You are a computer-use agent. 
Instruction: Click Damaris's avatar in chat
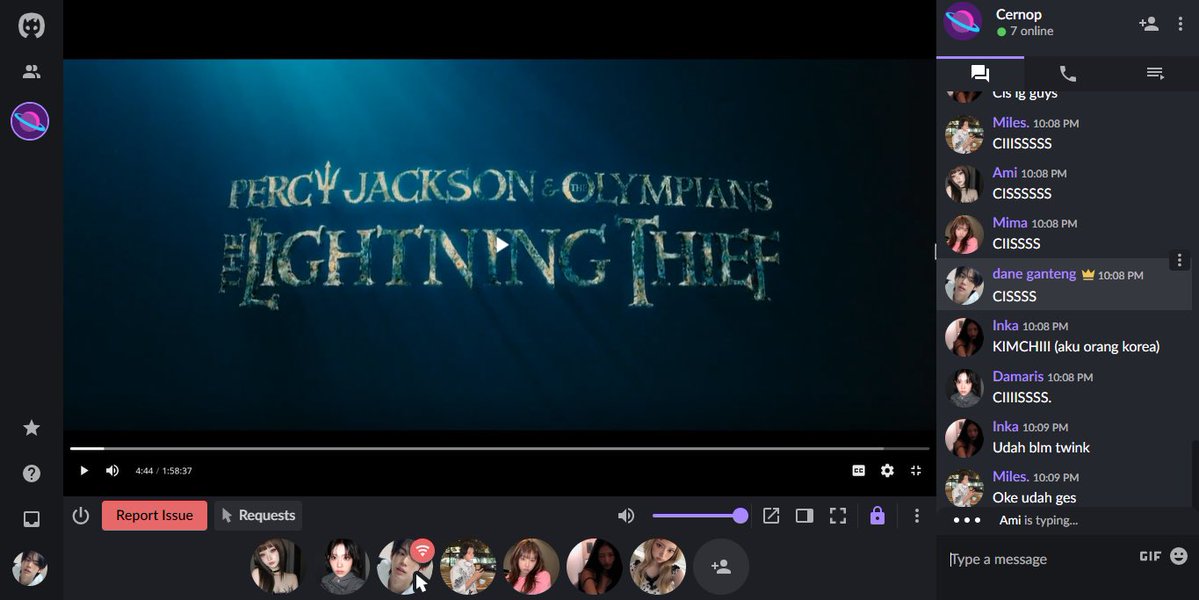click(963, 388)
